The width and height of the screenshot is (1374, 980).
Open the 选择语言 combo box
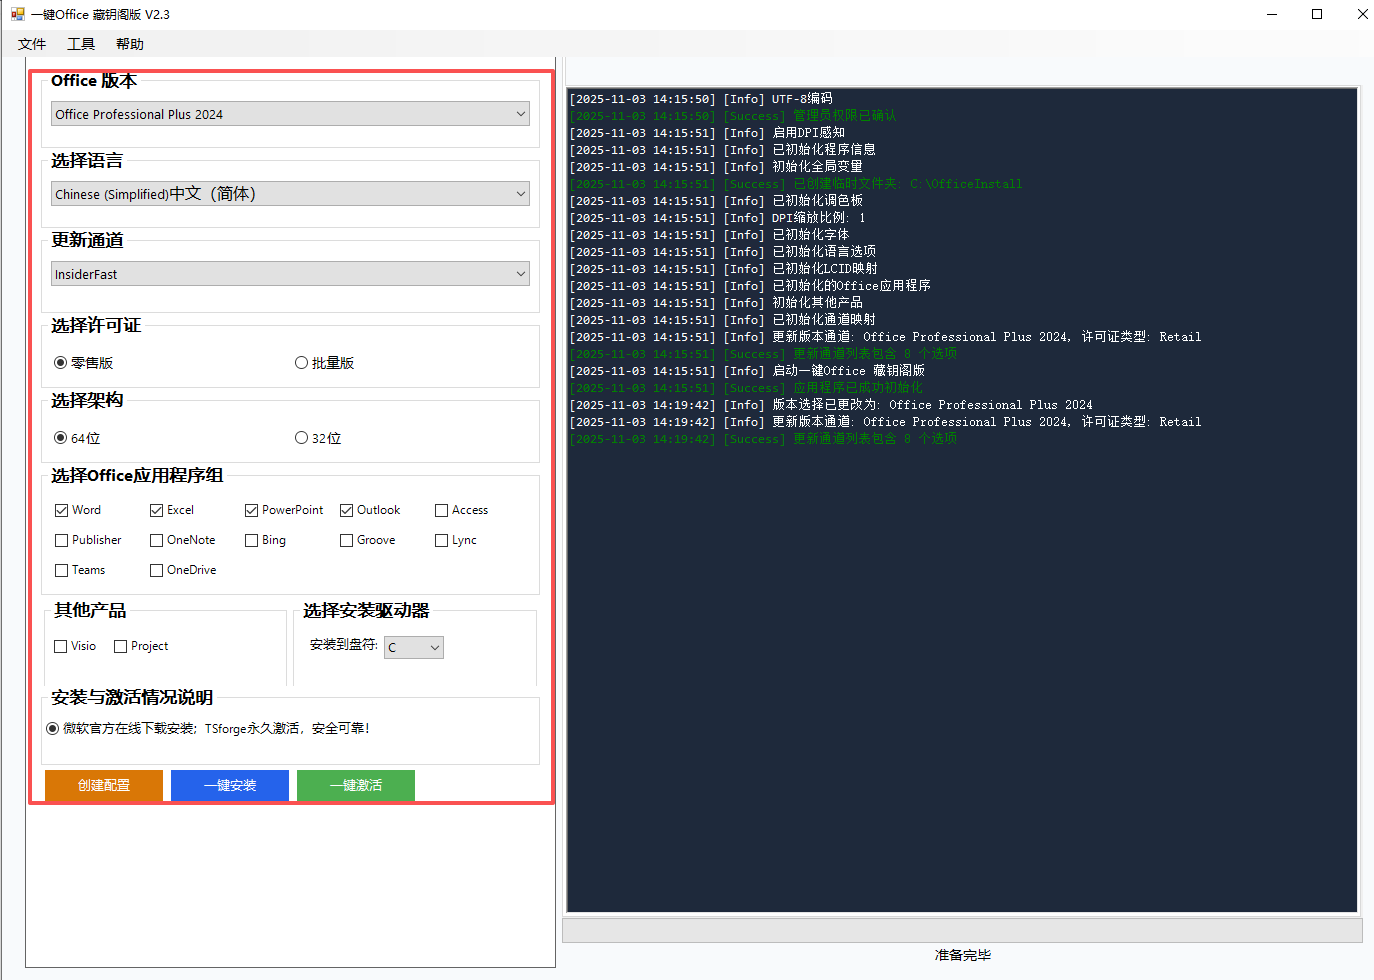[x=290, y=194]
